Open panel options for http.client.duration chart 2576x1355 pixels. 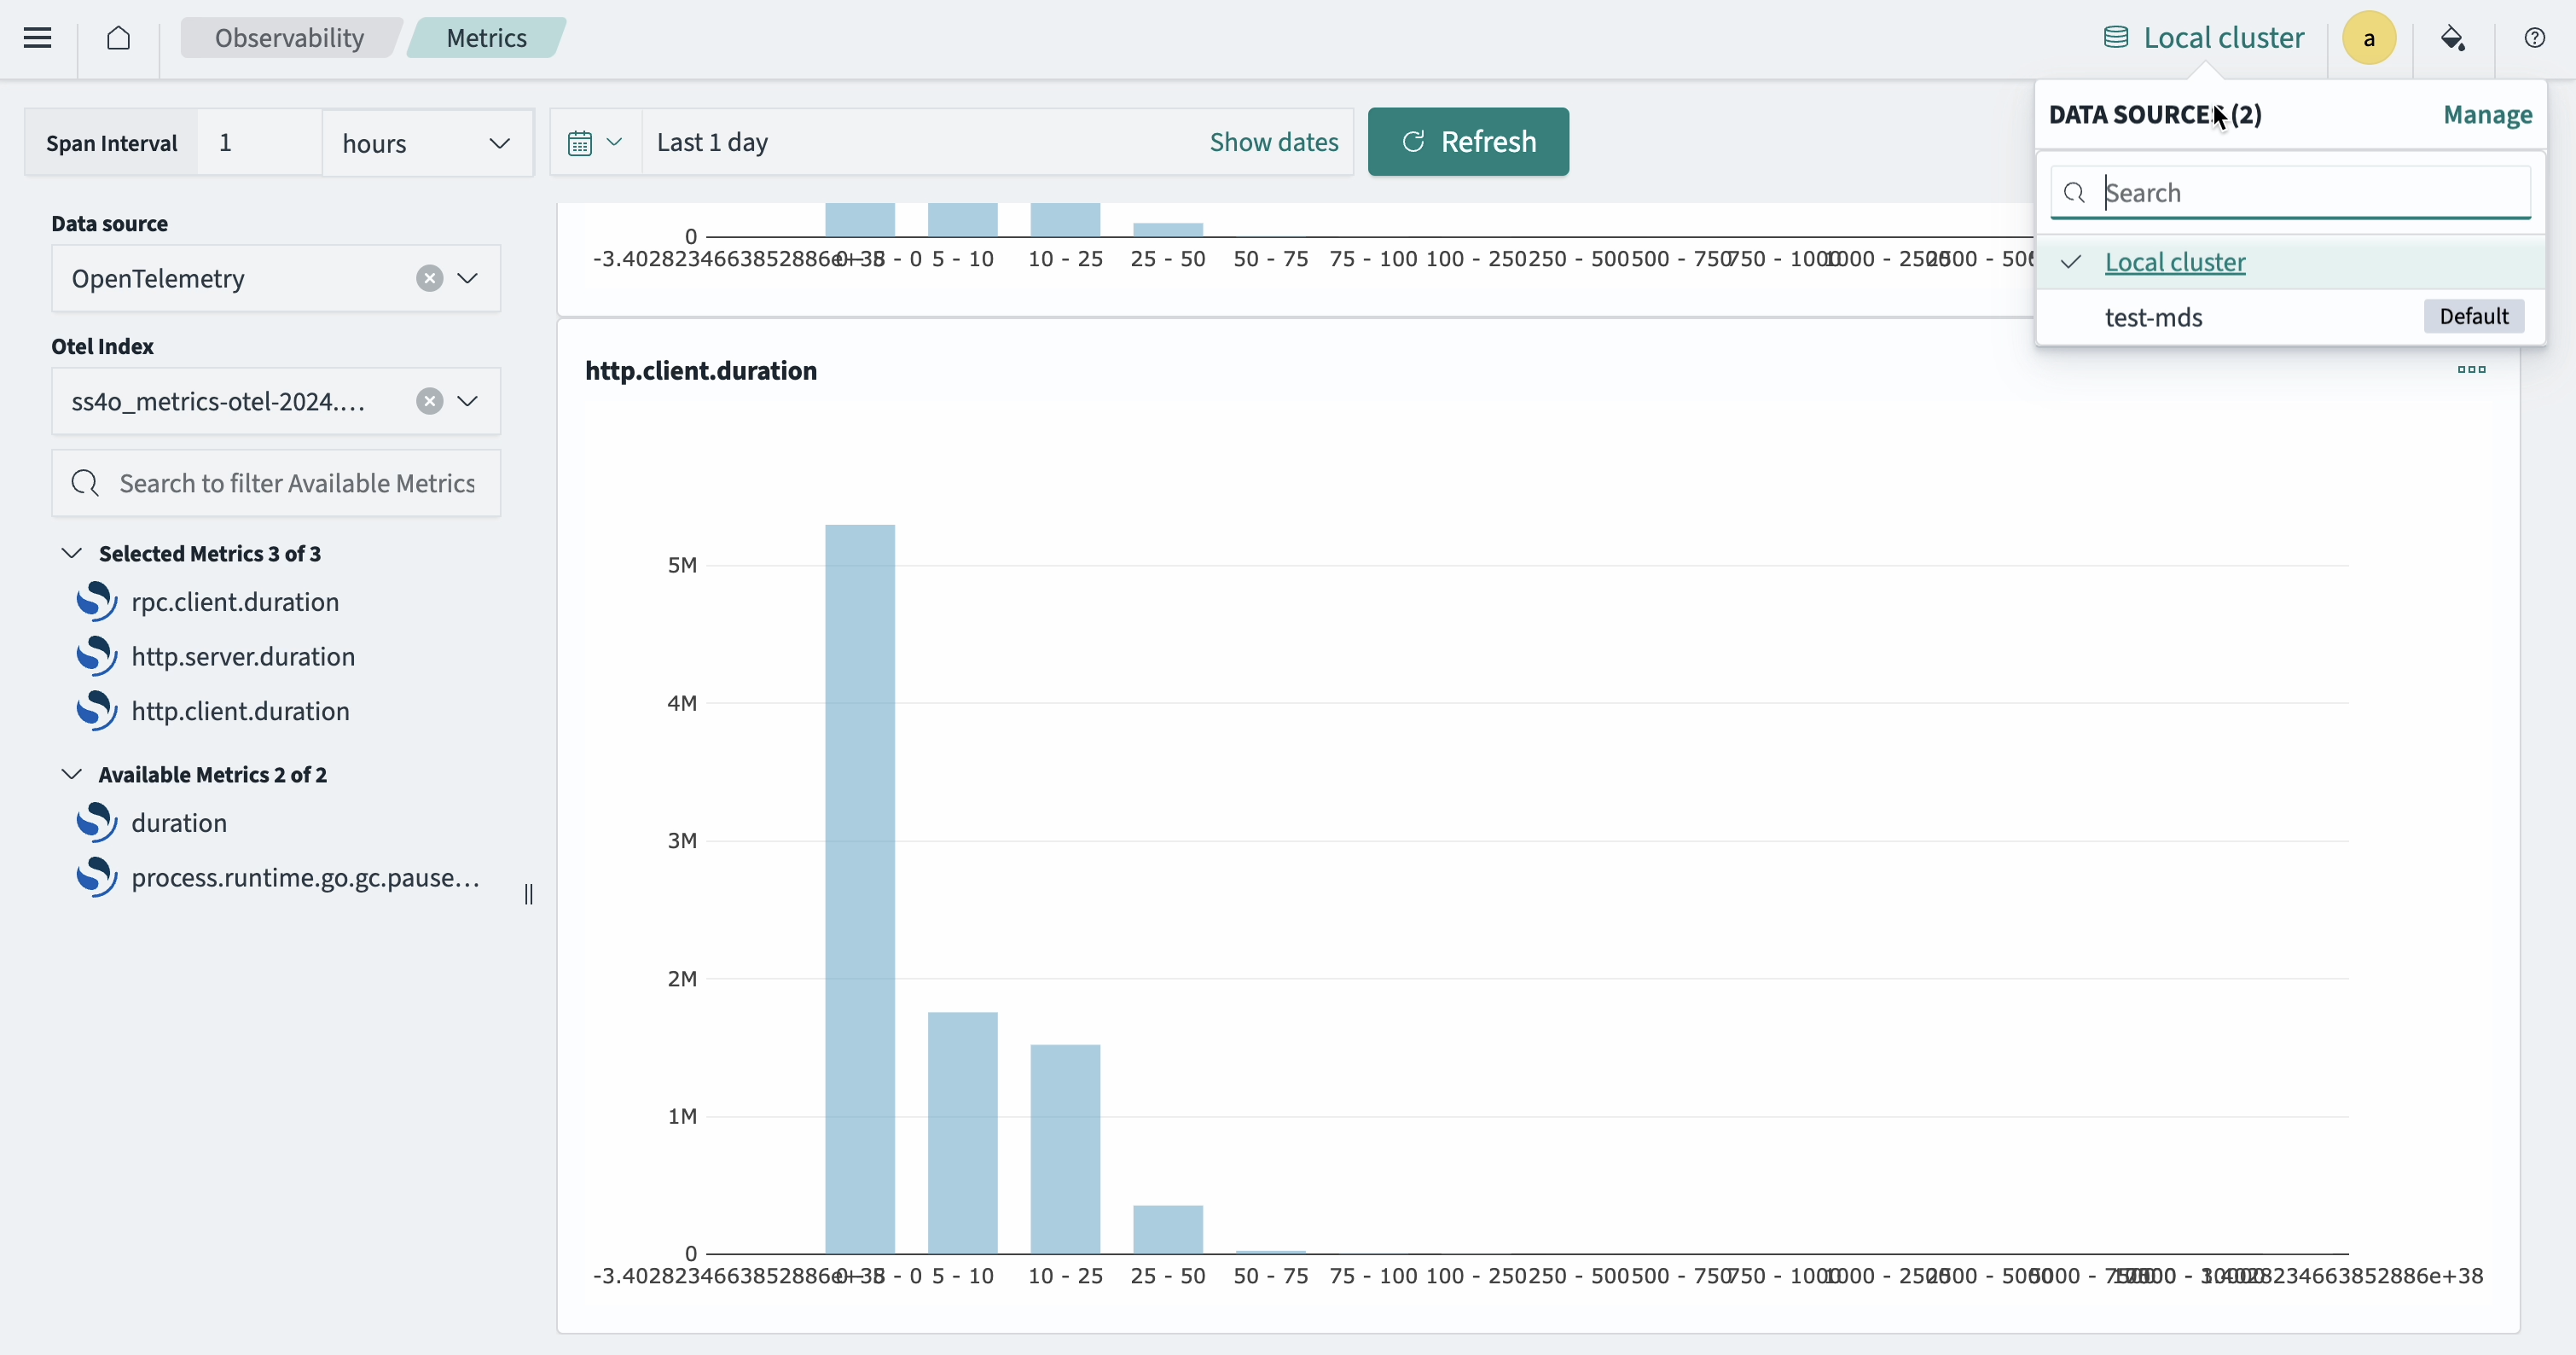click(x=2471, y=370)
